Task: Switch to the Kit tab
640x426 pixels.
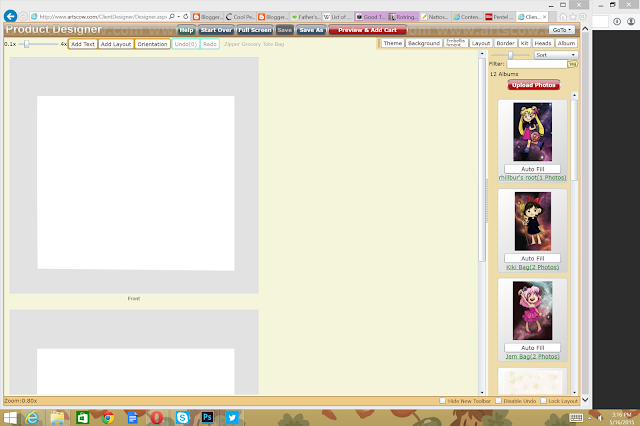Action: click(524, 43)
